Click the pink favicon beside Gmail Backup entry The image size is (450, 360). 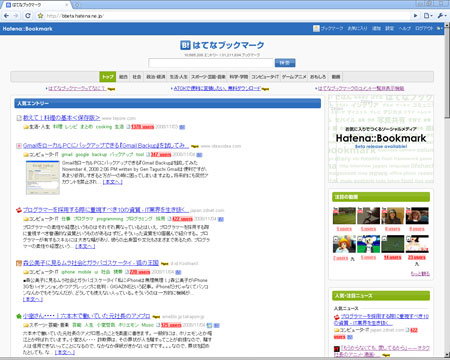coord(19,146)
